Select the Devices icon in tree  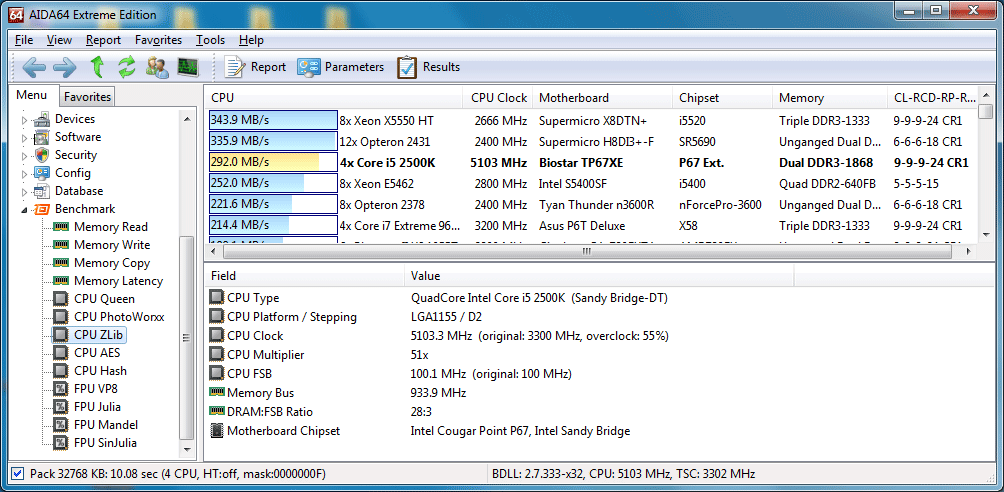(42, 119)
